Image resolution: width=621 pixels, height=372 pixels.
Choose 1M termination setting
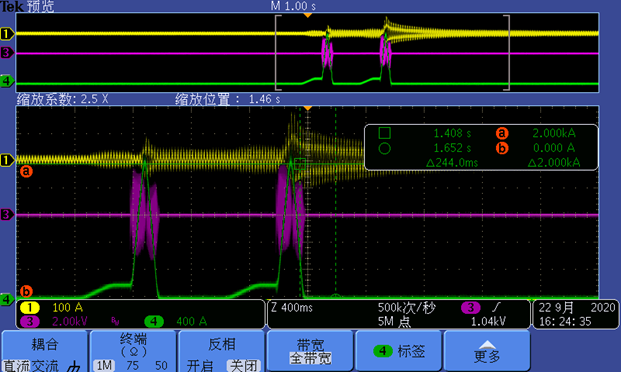(x=104, y=366)
